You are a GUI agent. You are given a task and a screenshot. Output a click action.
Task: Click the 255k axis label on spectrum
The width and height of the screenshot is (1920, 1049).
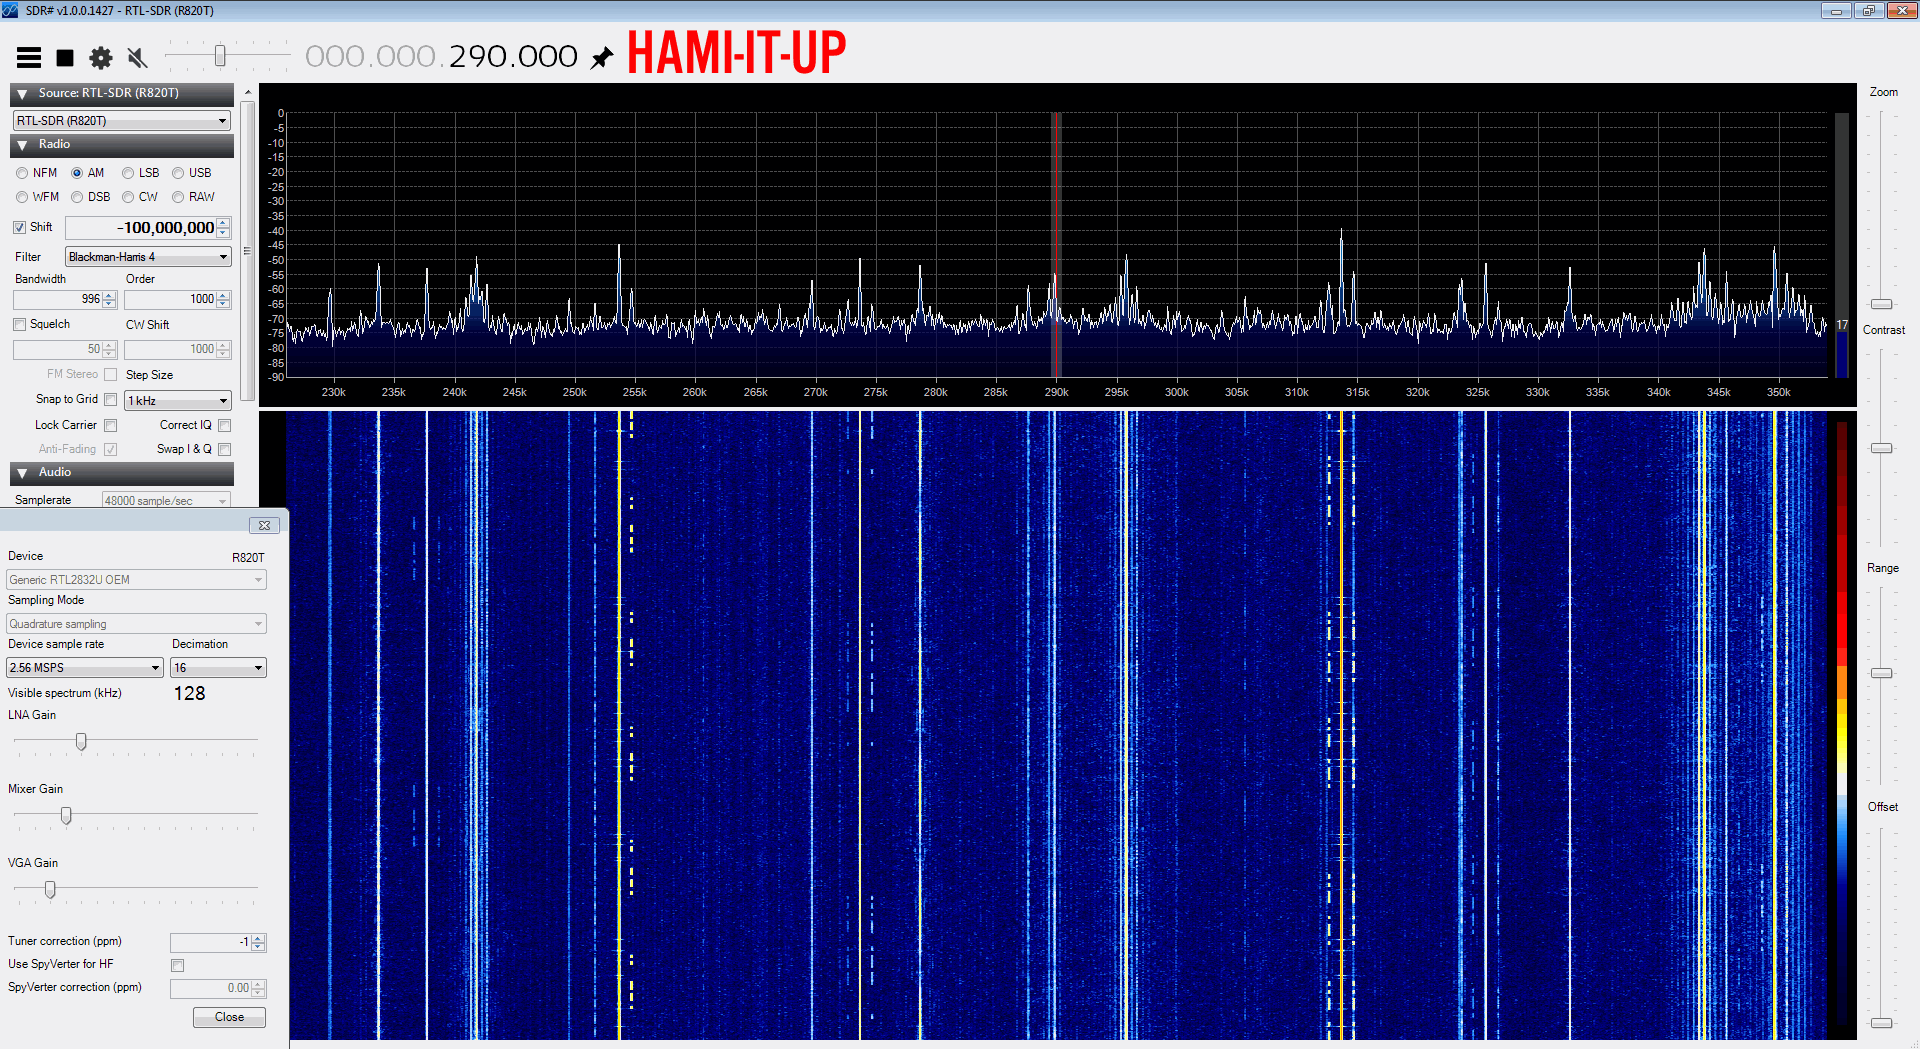(635, 392)
